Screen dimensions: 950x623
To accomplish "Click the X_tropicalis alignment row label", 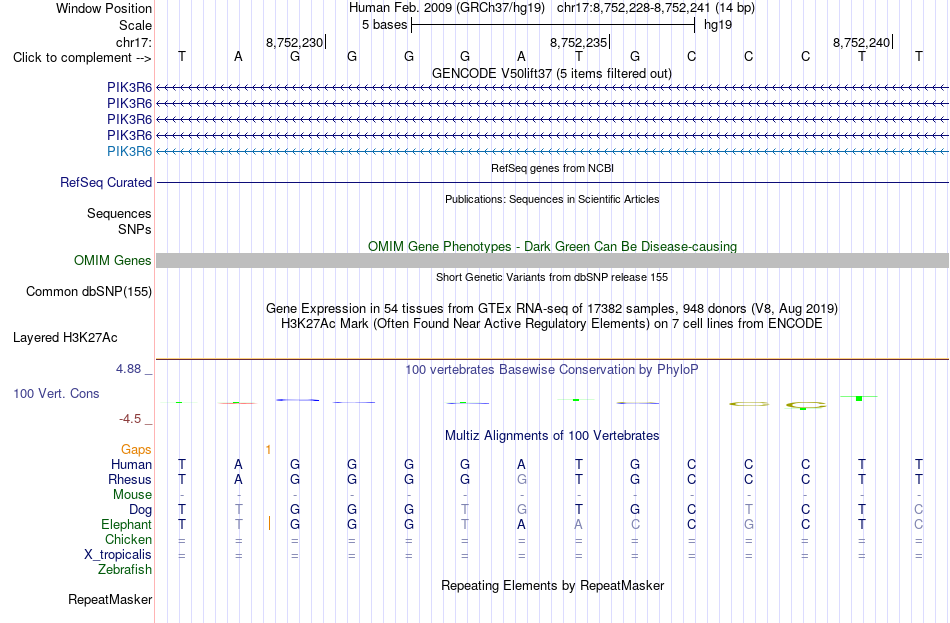I will point(118,555).
